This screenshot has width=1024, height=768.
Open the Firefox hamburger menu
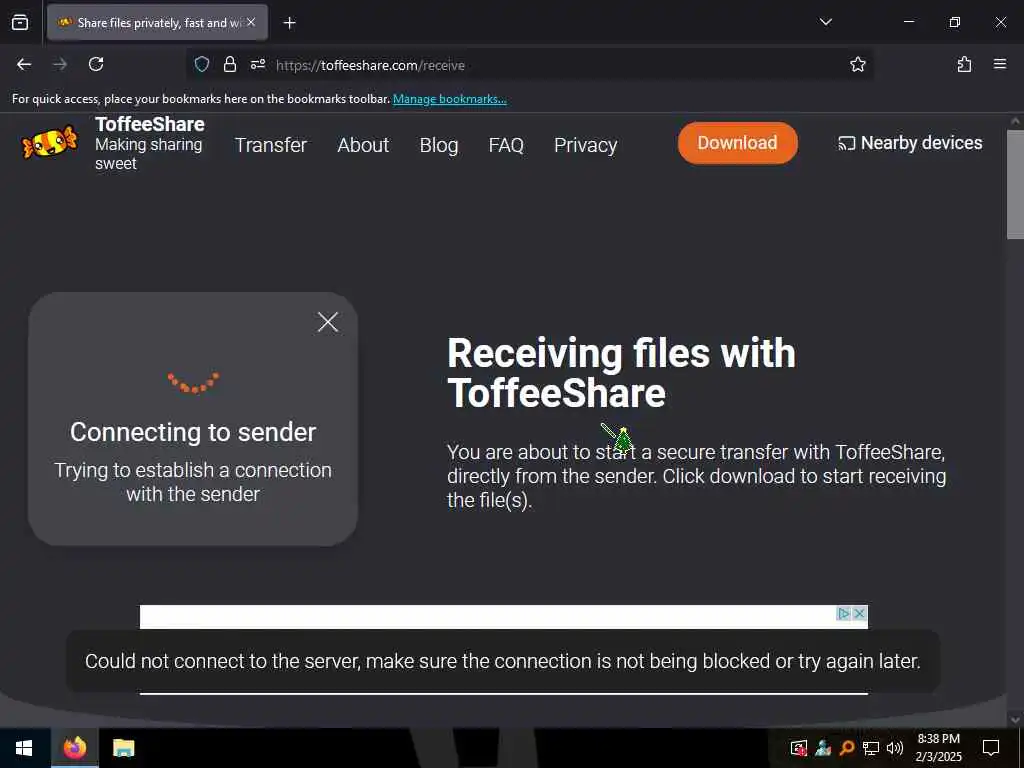coord(1000,64)
